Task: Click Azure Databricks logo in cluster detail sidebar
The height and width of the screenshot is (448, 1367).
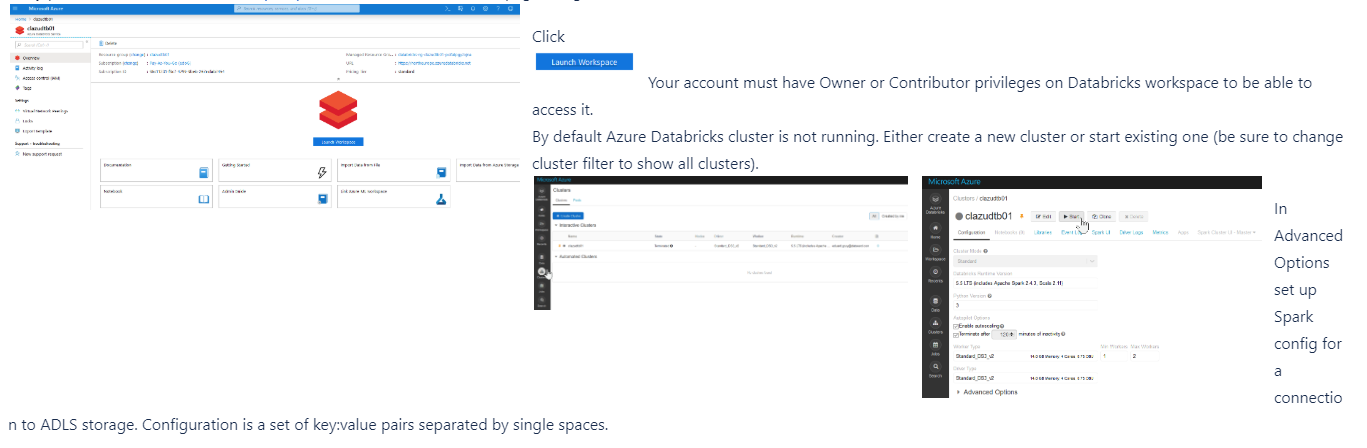Action: [935, 203]
